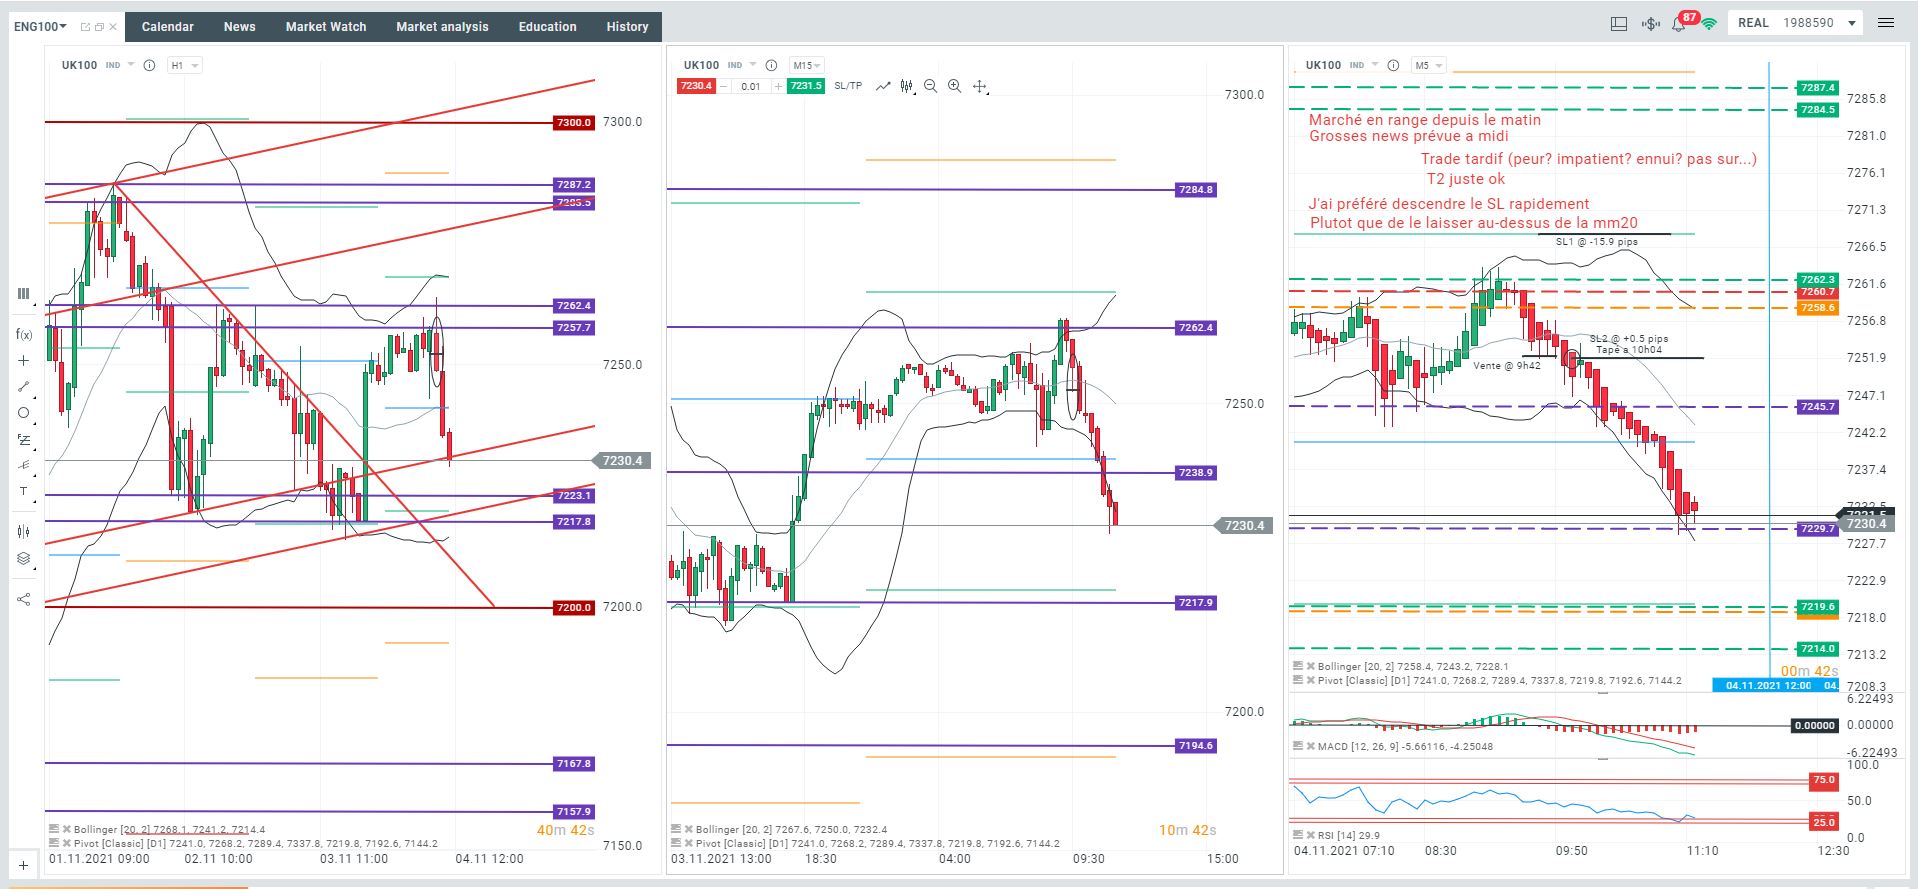Click the share chart icon in the sidebar
This screenshot has width=1918, height=889.
[x=23, y=599]
